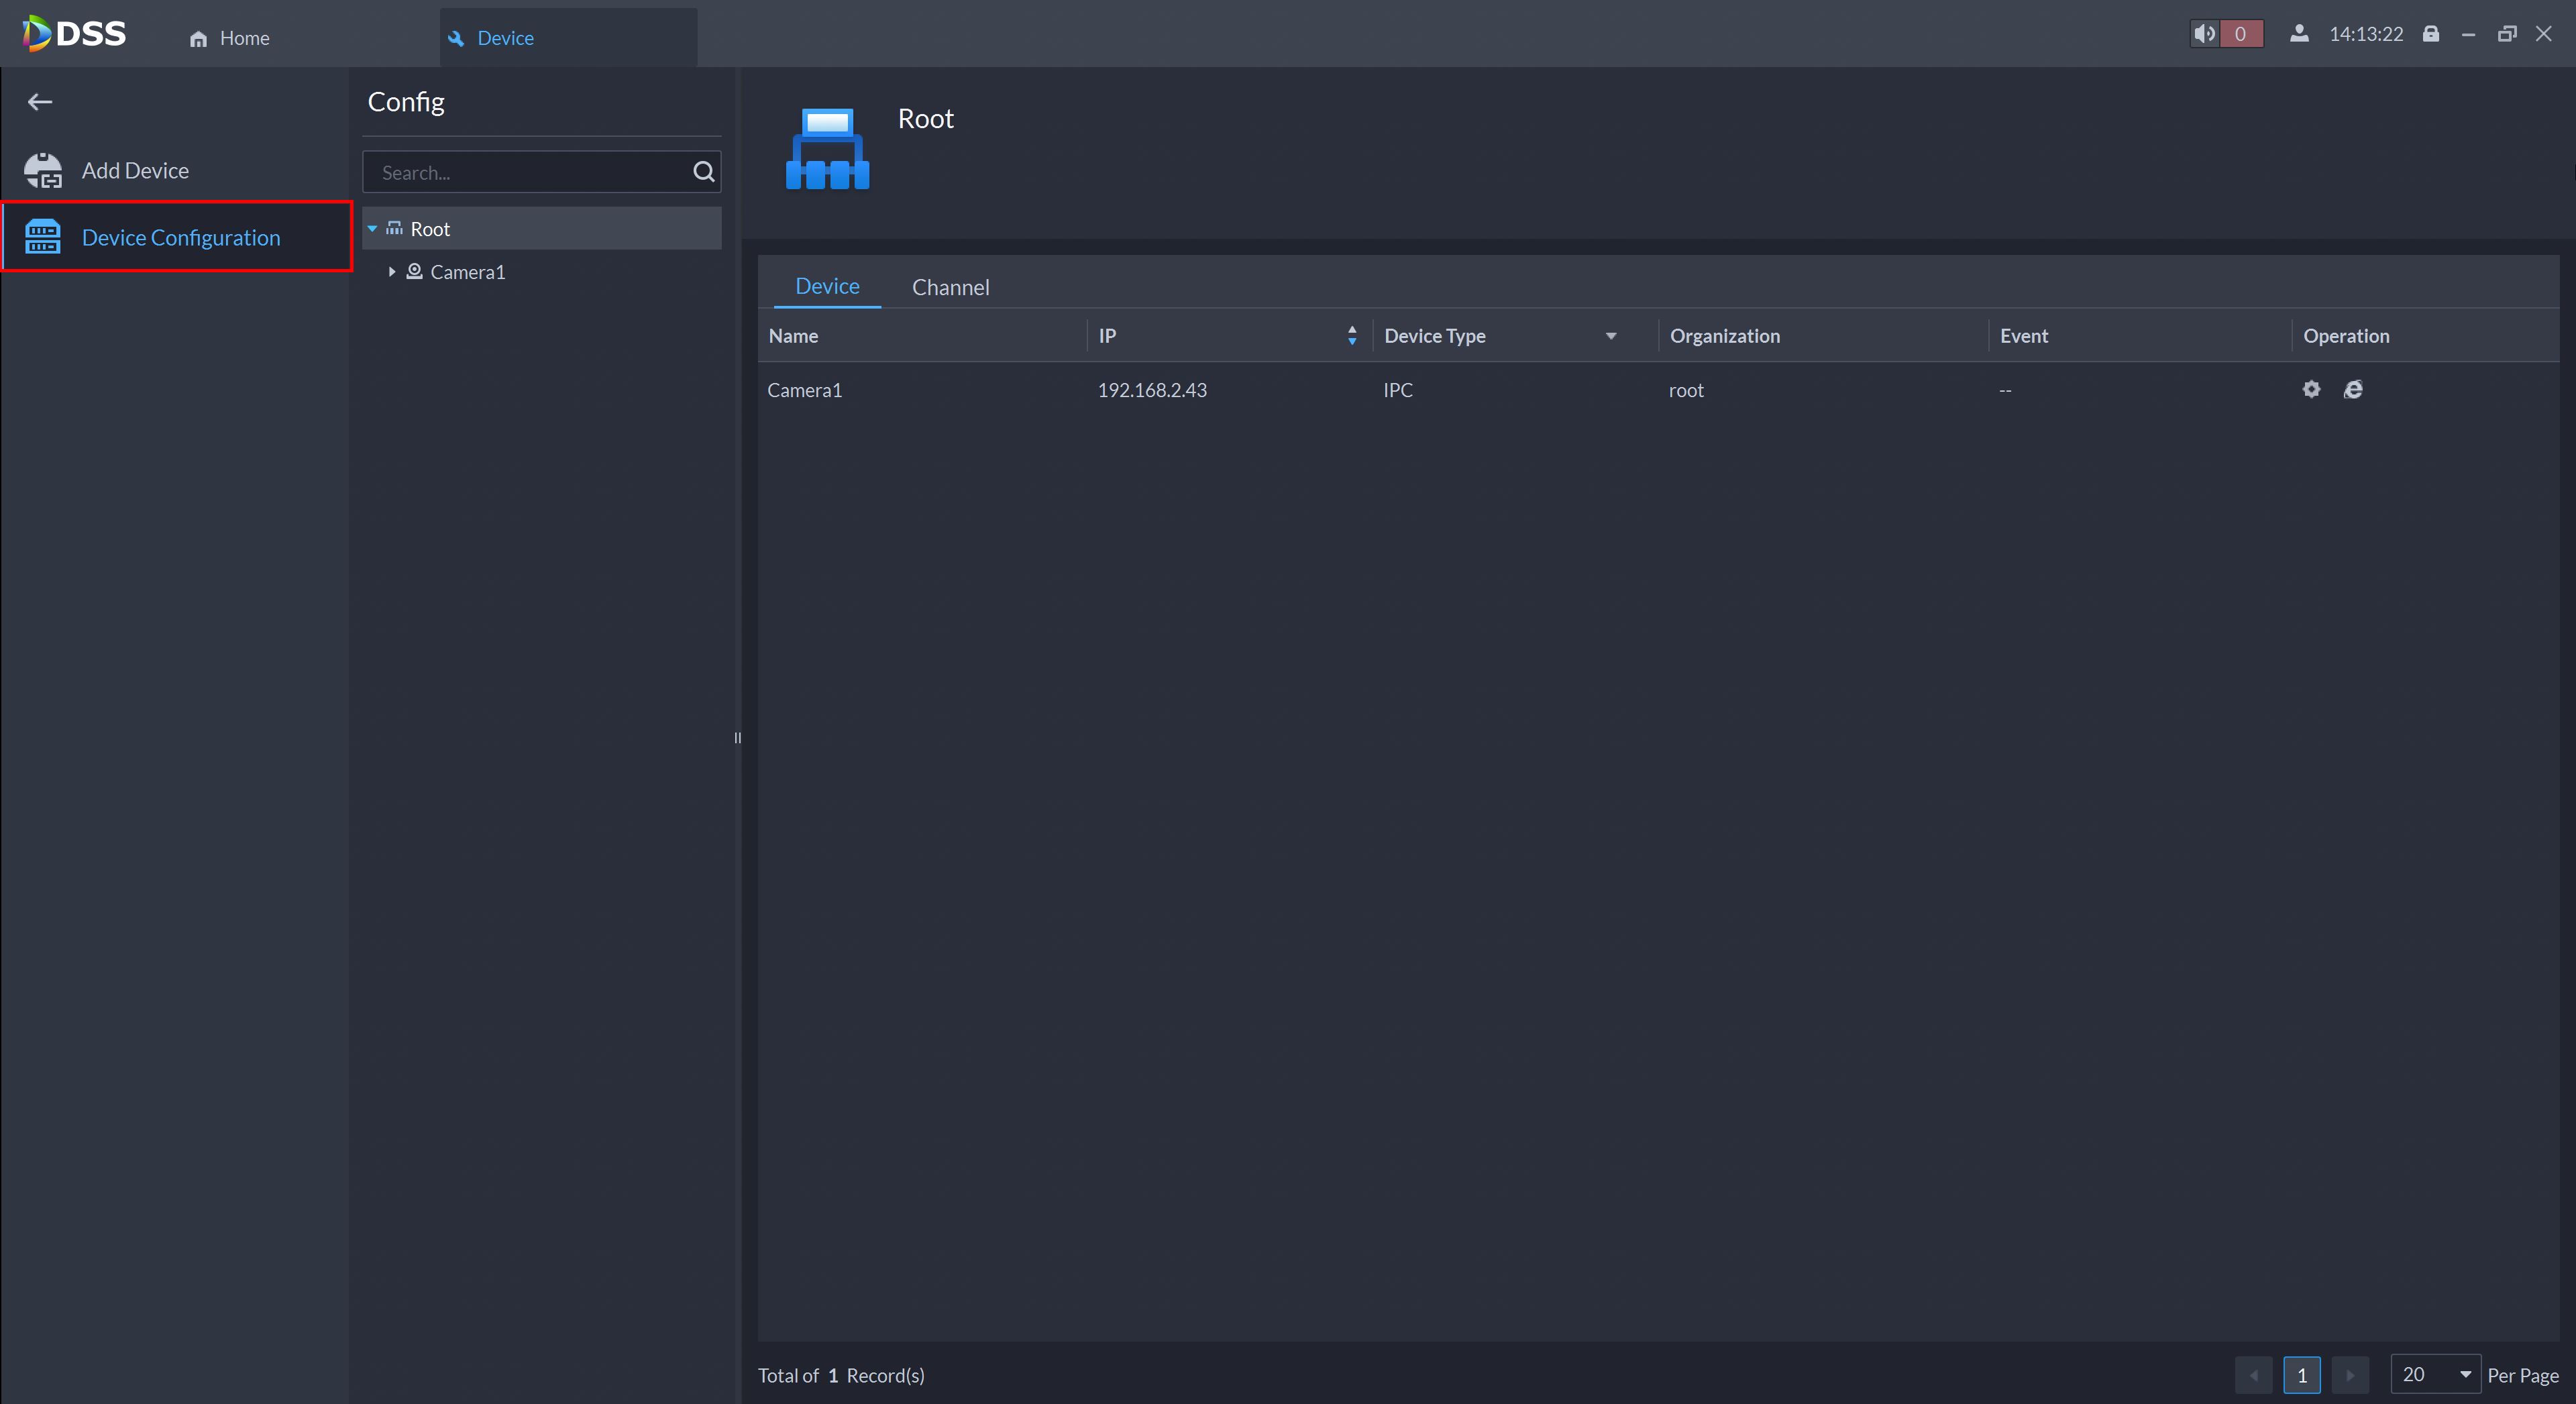Open Camera1 settings gear icon
This screenshot has width=2576, height=1404.
click(2311, 390)
